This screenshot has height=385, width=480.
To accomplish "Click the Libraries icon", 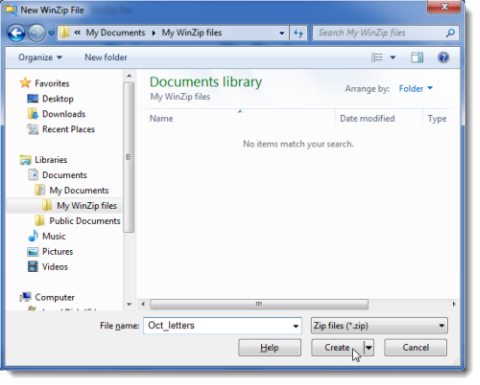I will [25, 160].
